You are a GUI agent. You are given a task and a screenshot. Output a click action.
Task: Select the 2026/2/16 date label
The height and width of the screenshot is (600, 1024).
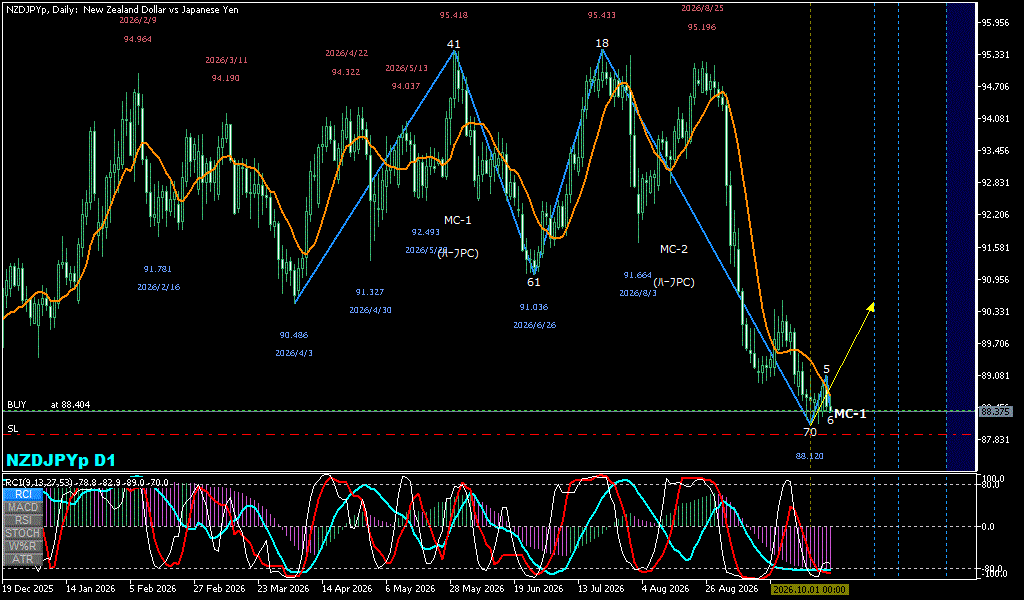click(x=158, y=287)
